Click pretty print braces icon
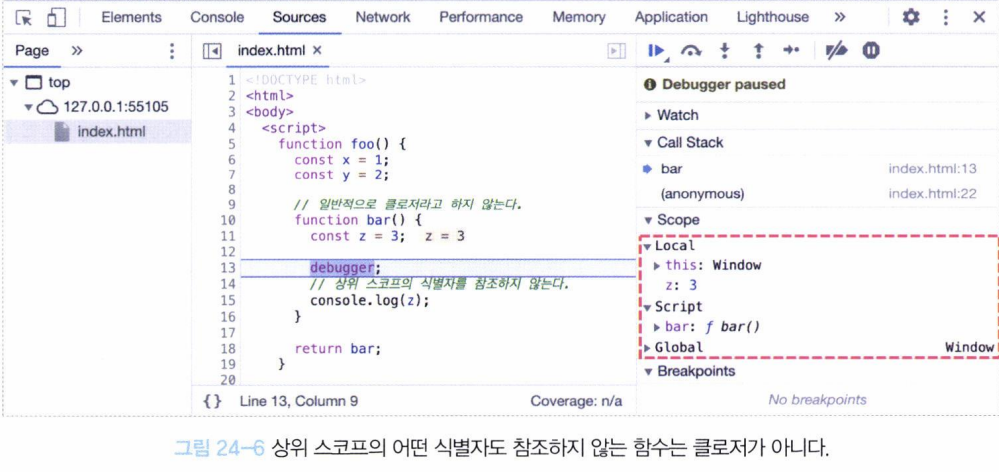Viewport: 999px width, 472px height. [x=212, y=401]
